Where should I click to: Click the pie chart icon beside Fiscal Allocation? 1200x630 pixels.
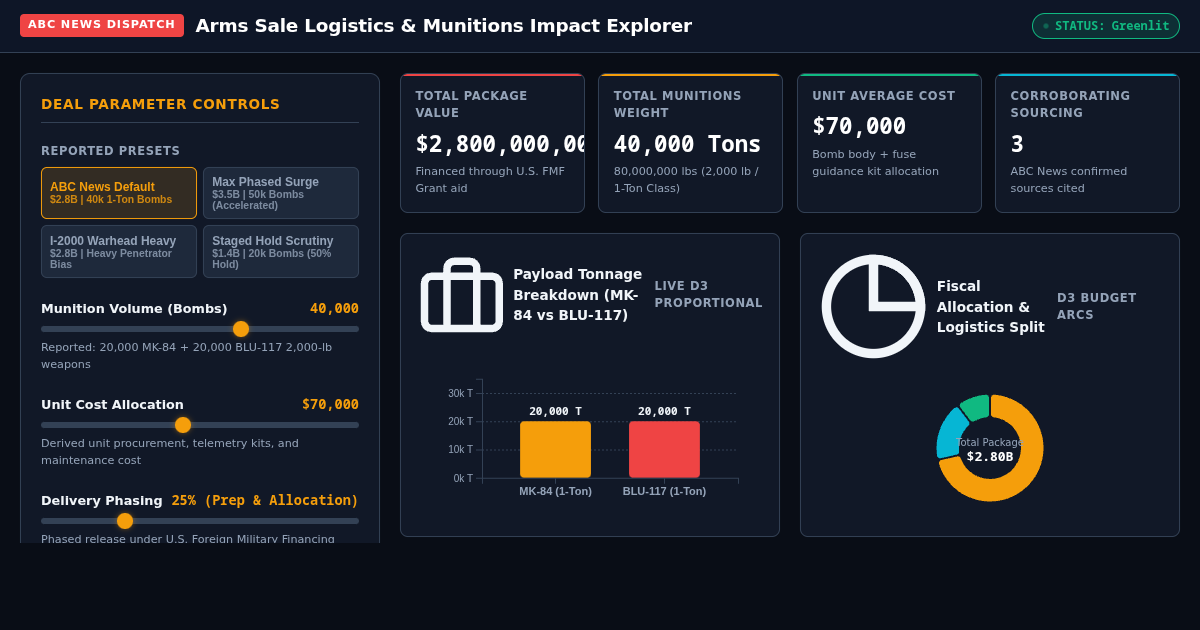coord(873,306)
